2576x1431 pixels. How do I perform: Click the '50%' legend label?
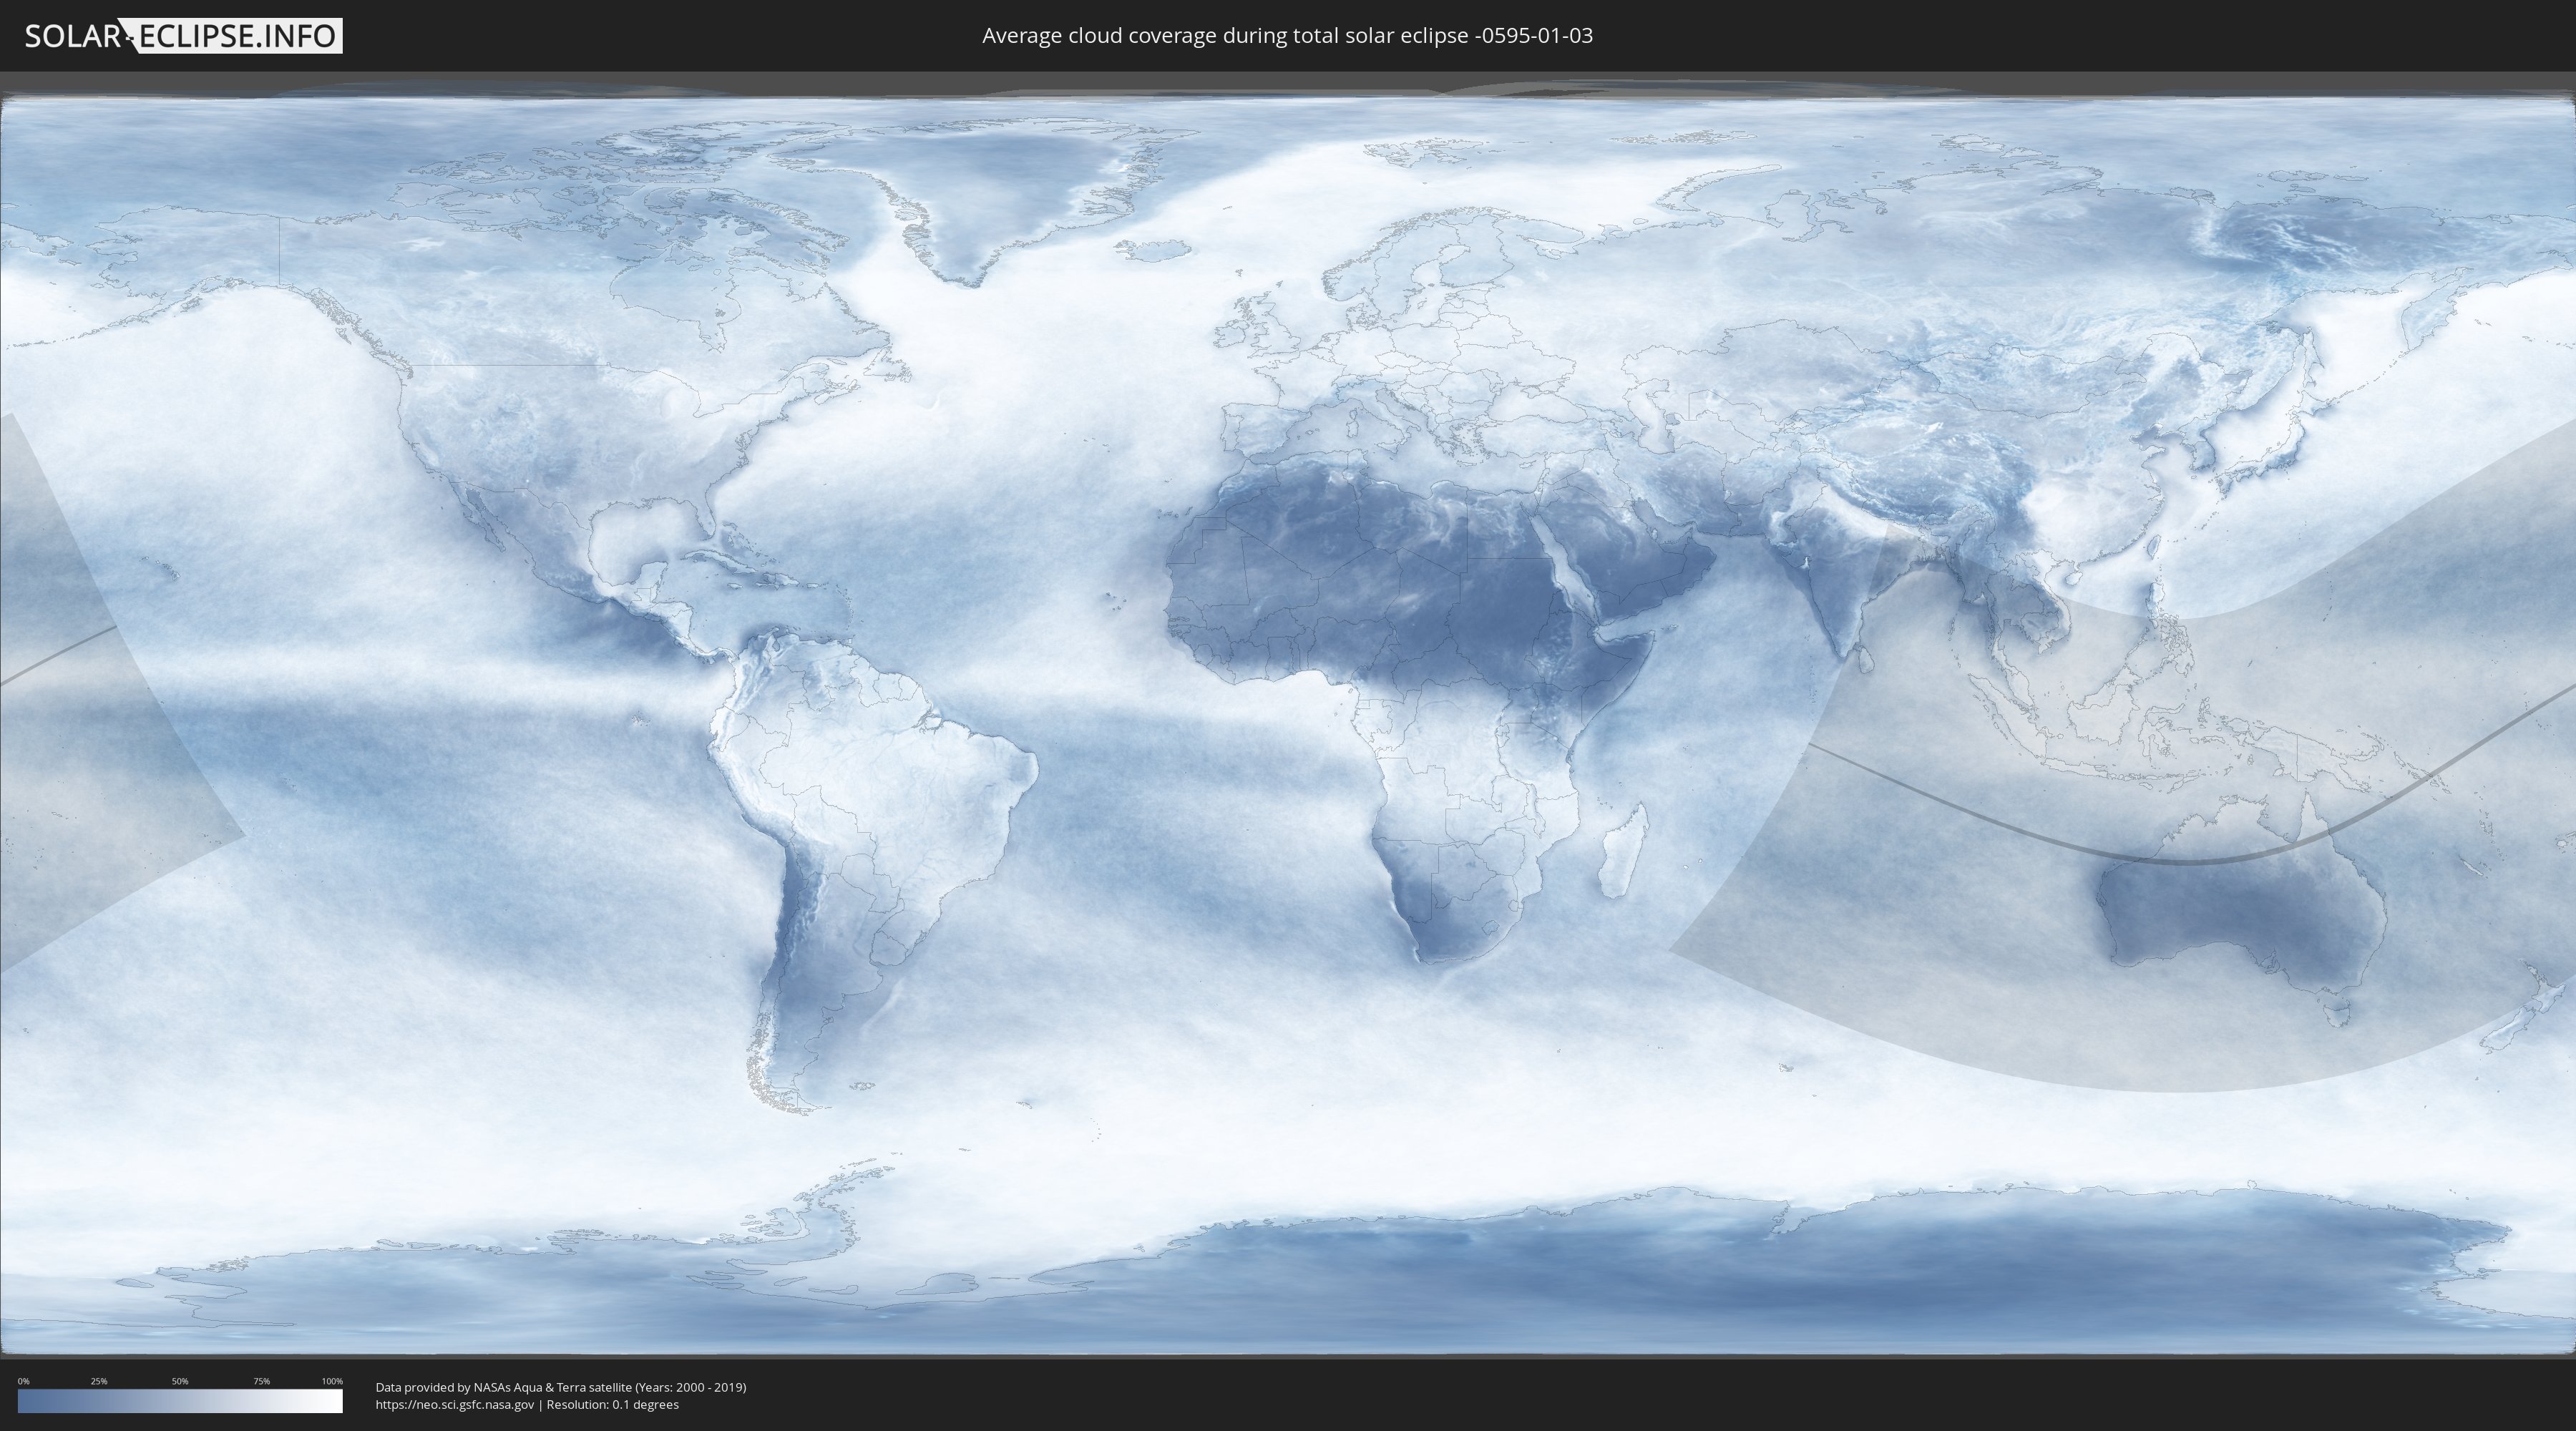tap(180, 1381)
